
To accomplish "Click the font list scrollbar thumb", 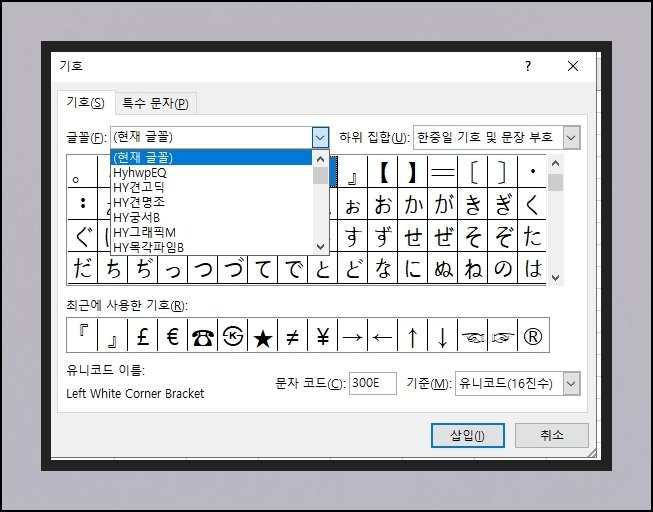I will (x=320, y=175).
